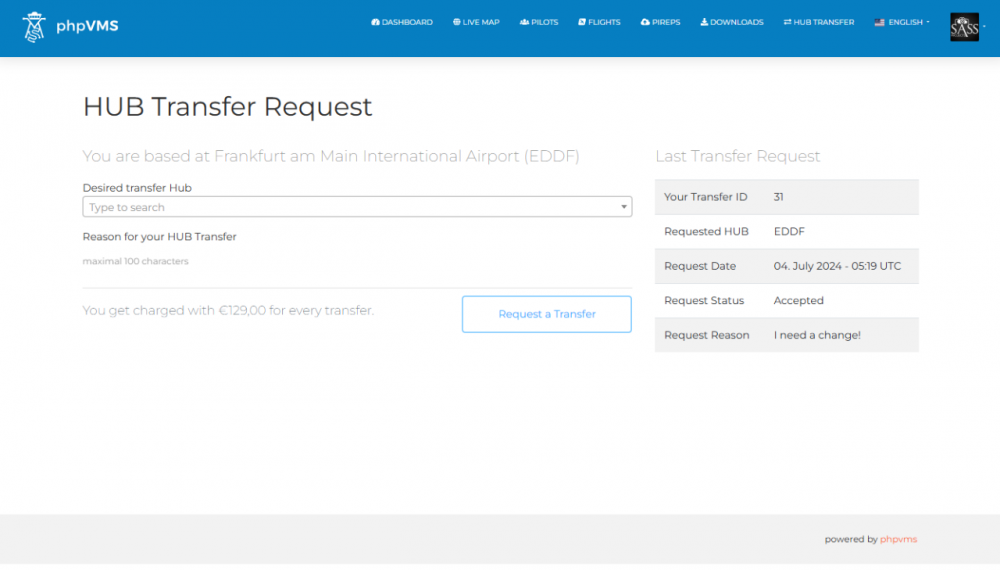Image resolution: width=1000 pixels, height=570 pixels.
Task: Click the SASS user avatar image
Action: click(964, 27)
